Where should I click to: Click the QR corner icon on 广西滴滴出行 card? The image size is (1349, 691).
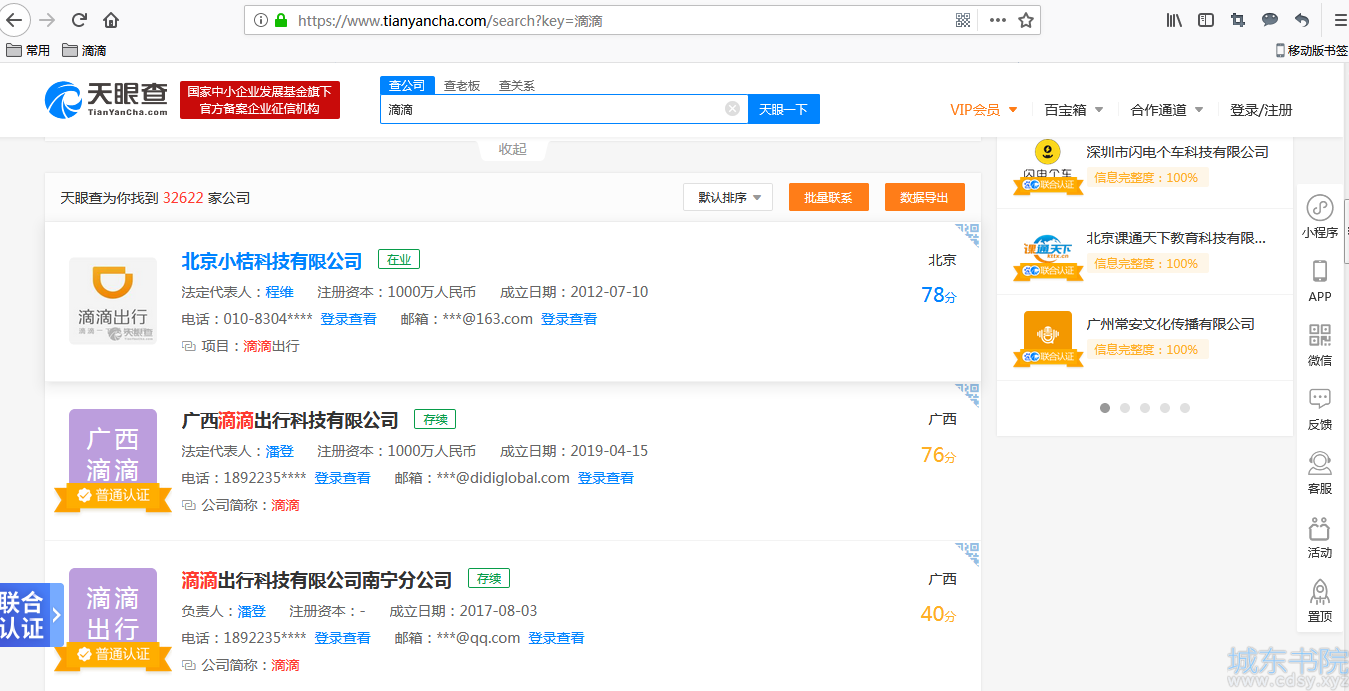tap(967, 394)
